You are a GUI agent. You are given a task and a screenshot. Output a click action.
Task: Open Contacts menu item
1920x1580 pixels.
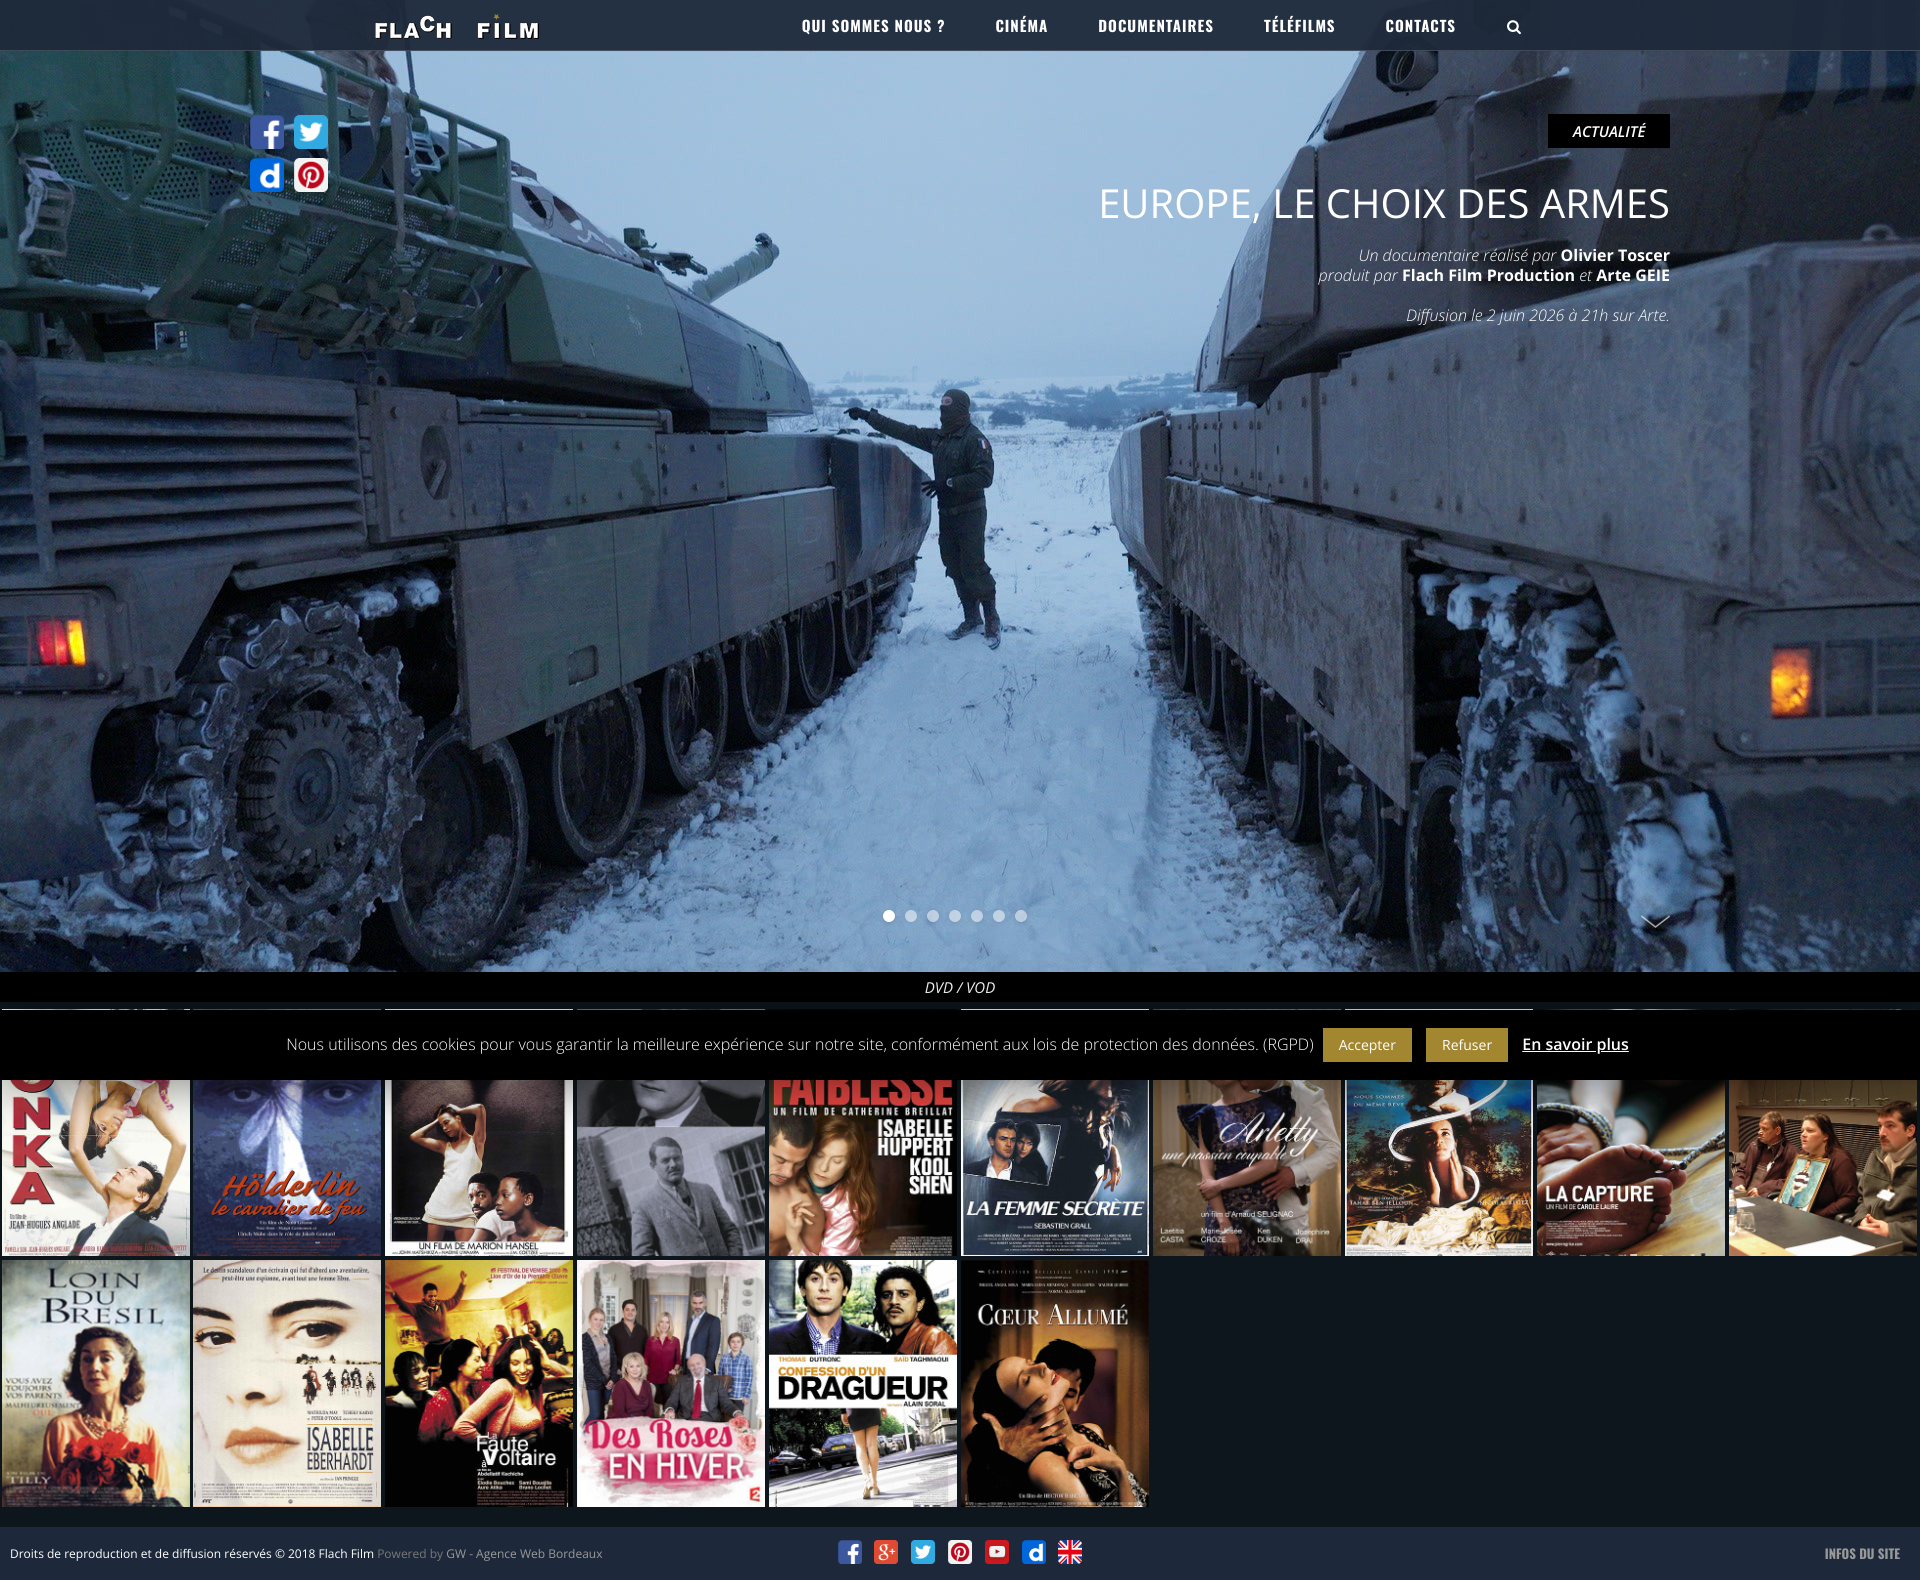pos(1420,26)
